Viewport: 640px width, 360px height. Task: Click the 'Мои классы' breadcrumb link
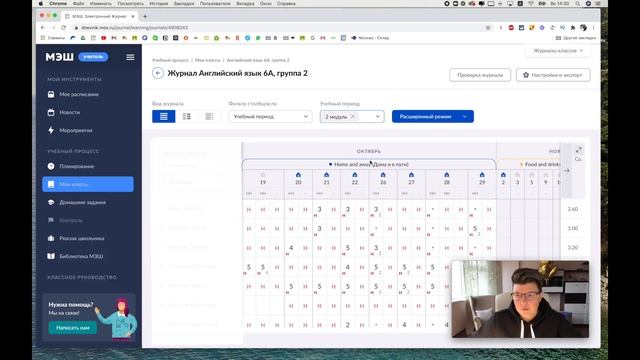click(208, 60)
